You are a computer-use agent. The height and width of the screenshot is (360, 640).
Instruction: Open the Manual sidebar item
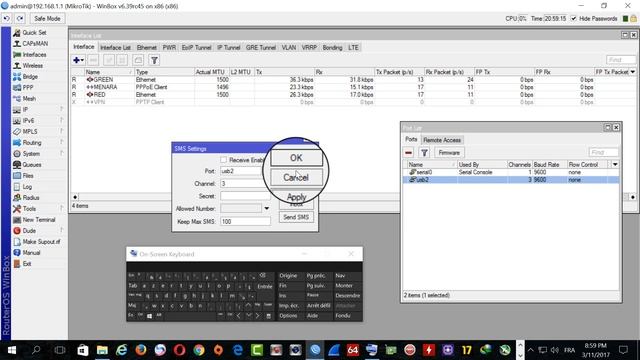(31, 253)
